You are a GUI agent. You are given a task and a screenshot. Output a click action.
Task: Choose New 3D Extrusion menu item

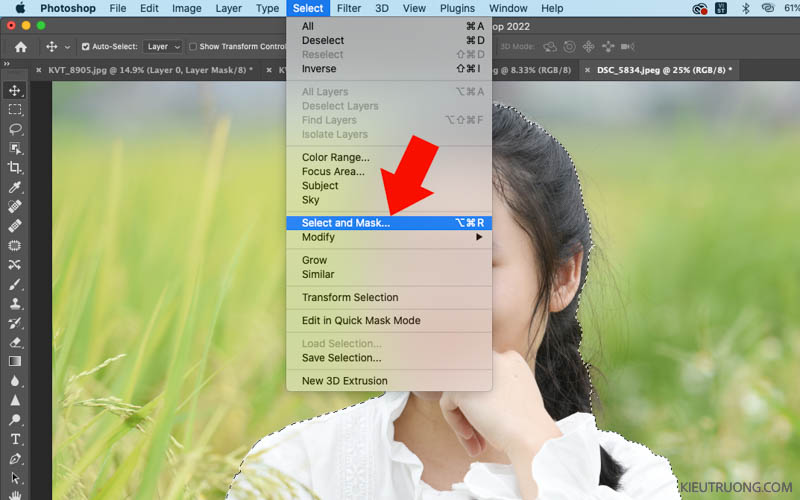389,381
